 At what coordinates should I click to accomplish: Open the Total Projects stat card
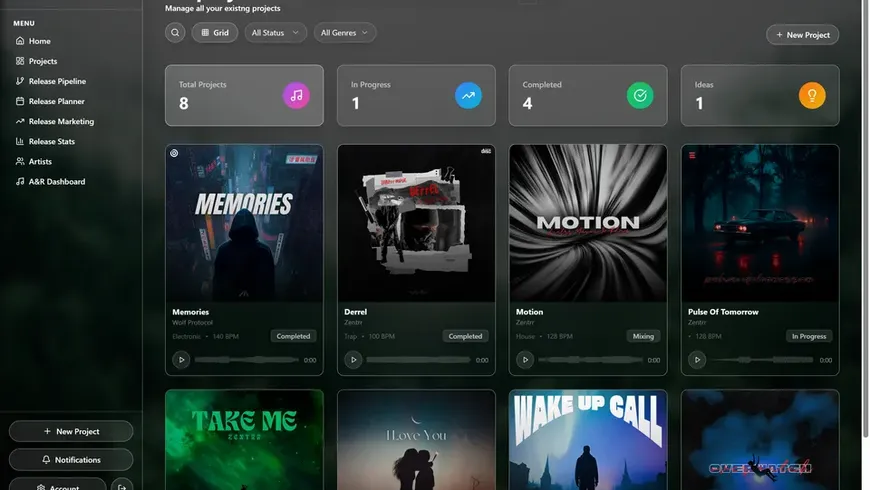coord(244,95)
